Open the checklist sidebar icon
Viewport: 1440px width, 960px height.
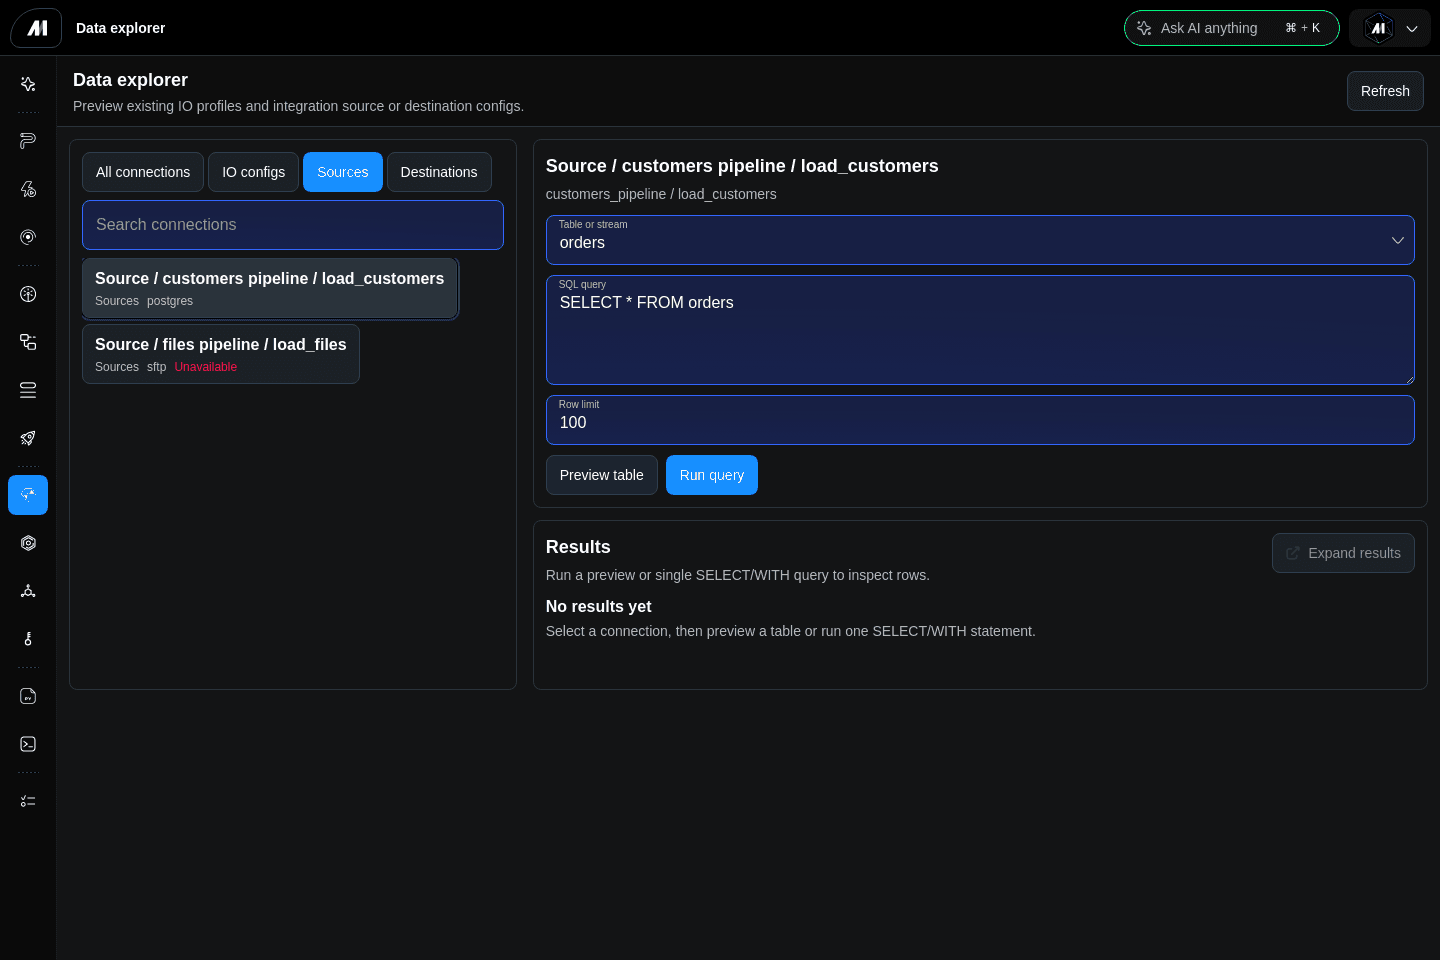[x=28, y=801]
